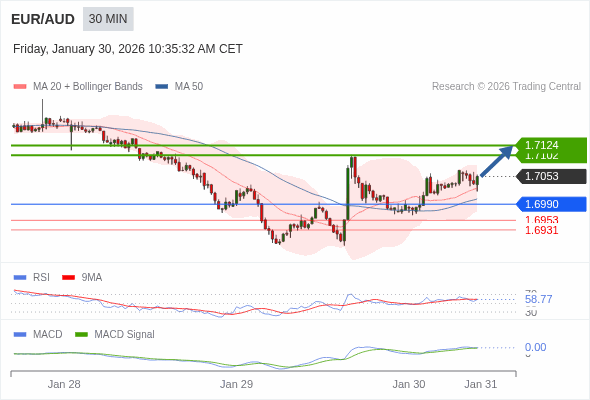Click the Jan 29 date axis label
Screen dimensions: 590x400
pos(236,385)
